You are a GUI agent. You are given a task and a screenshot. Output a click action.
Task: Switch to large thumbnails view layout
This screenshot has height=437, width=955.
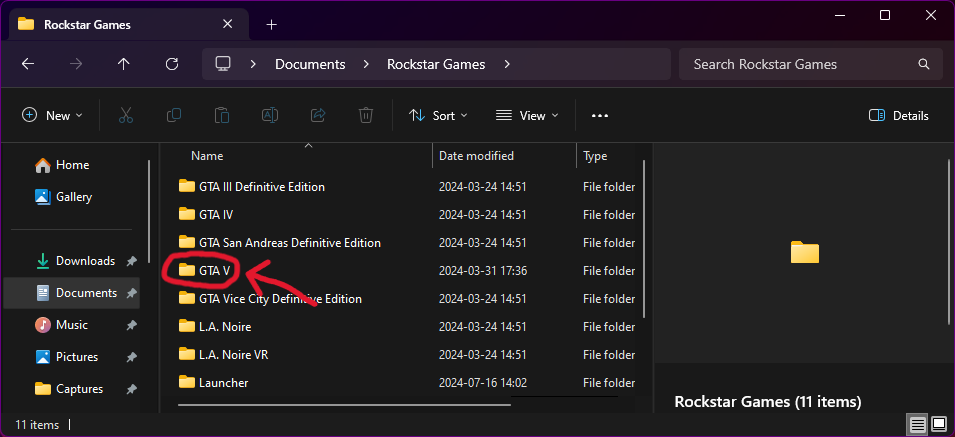[938, 424]
